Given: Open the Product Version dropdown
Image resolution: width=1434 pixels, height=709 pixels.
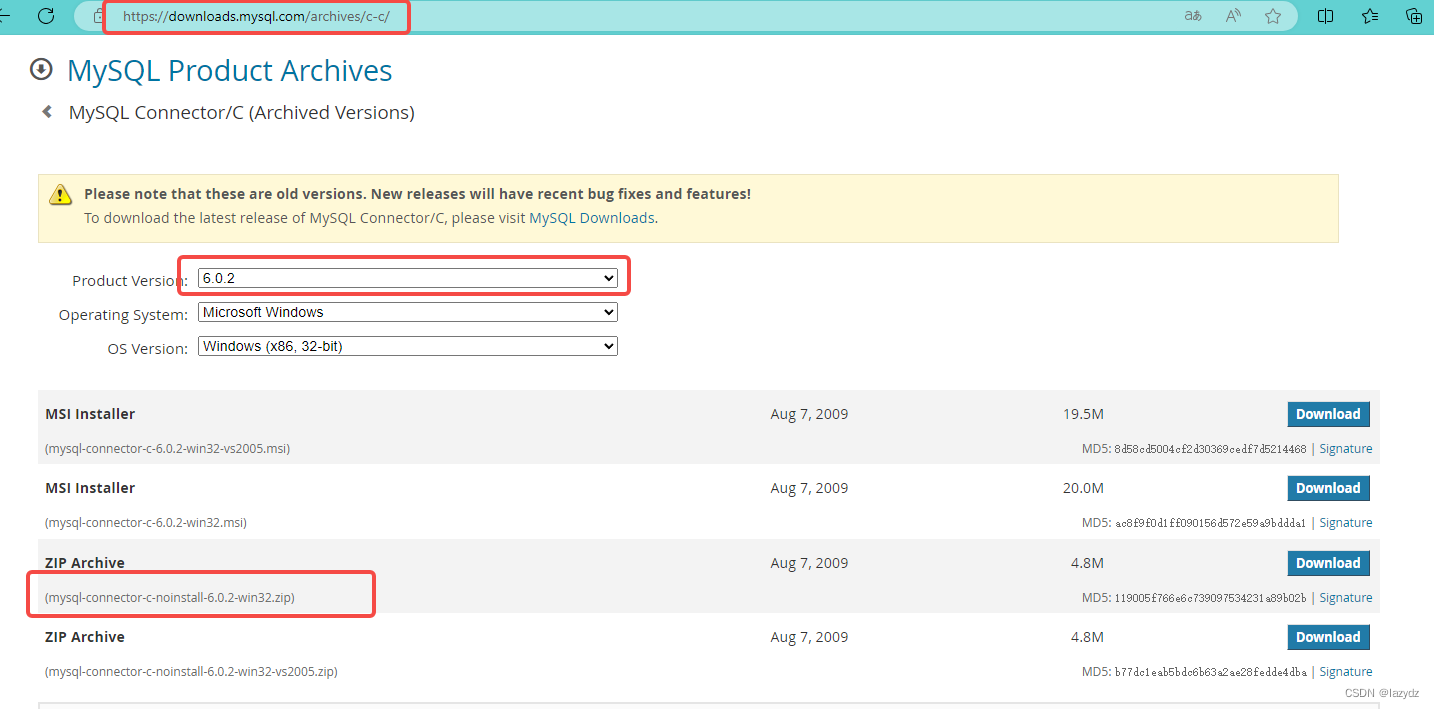Looking at the screenshot, I should point(406,277).
